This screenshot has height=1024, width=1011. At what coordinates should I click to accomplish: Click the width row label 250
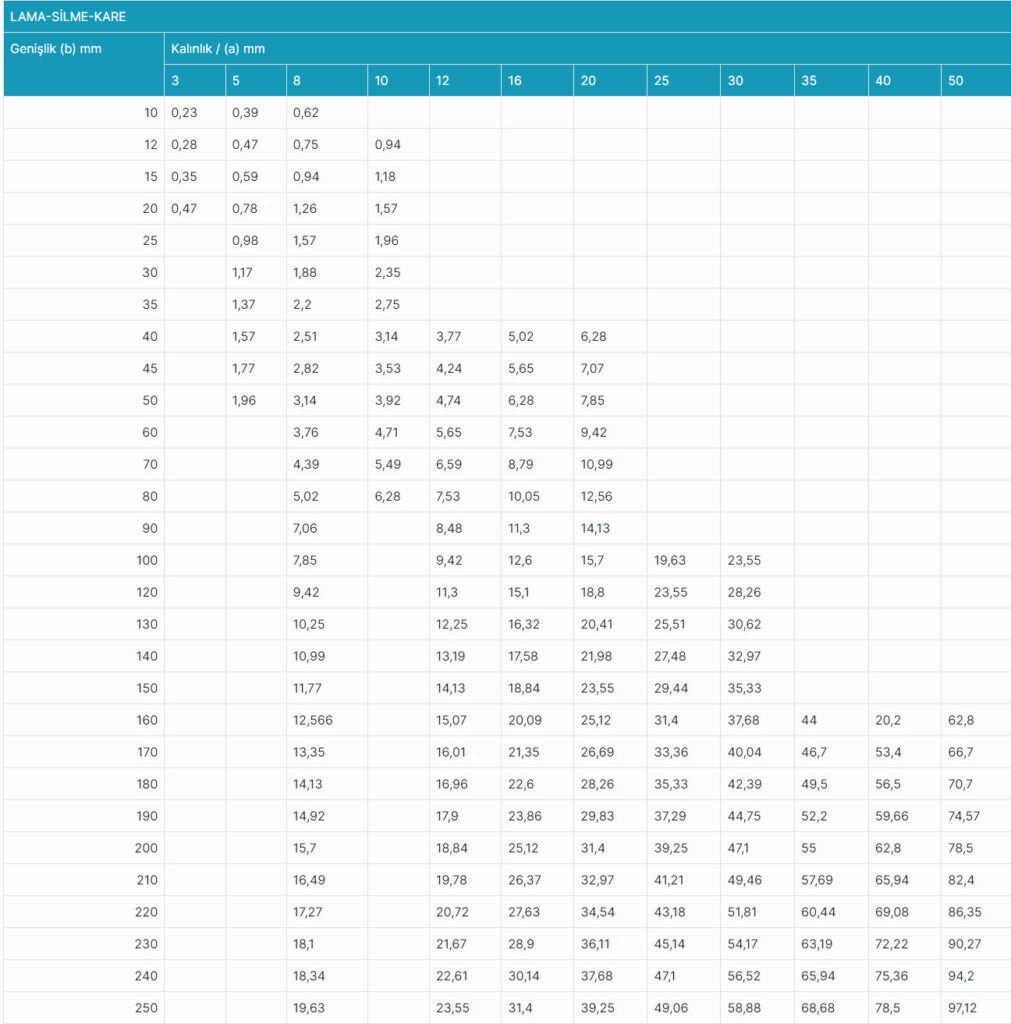pyautogui.click(x=146, y=1008)
